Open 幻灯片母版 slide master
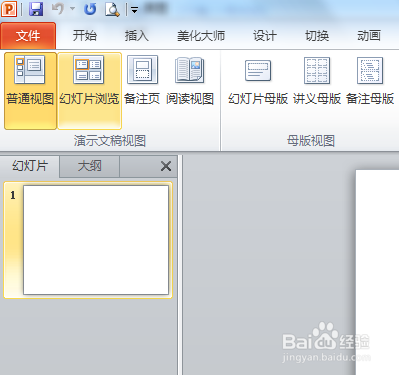The width and height of the screenshot is (399, 375). pyautogui.click(x=258, y=81)
